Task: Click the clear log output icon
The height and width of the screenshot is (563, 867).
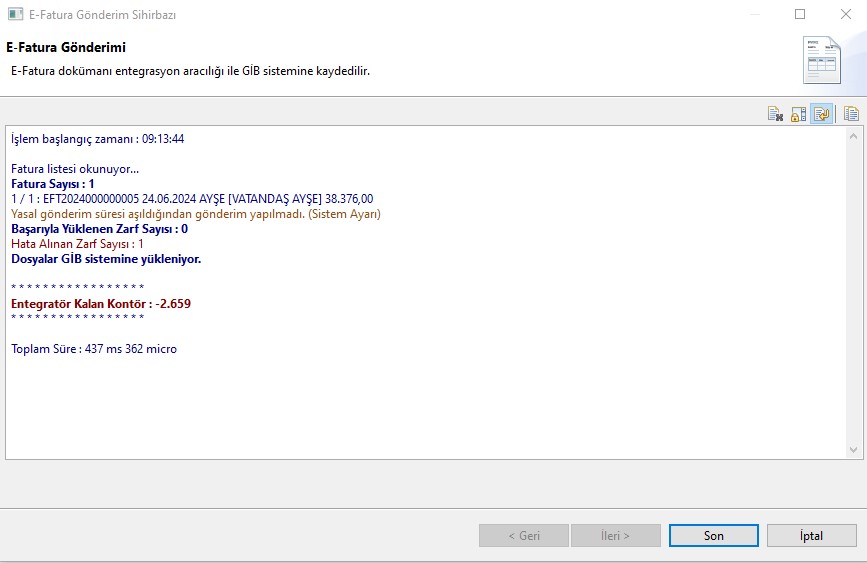Action: click(x=775, y=114)
